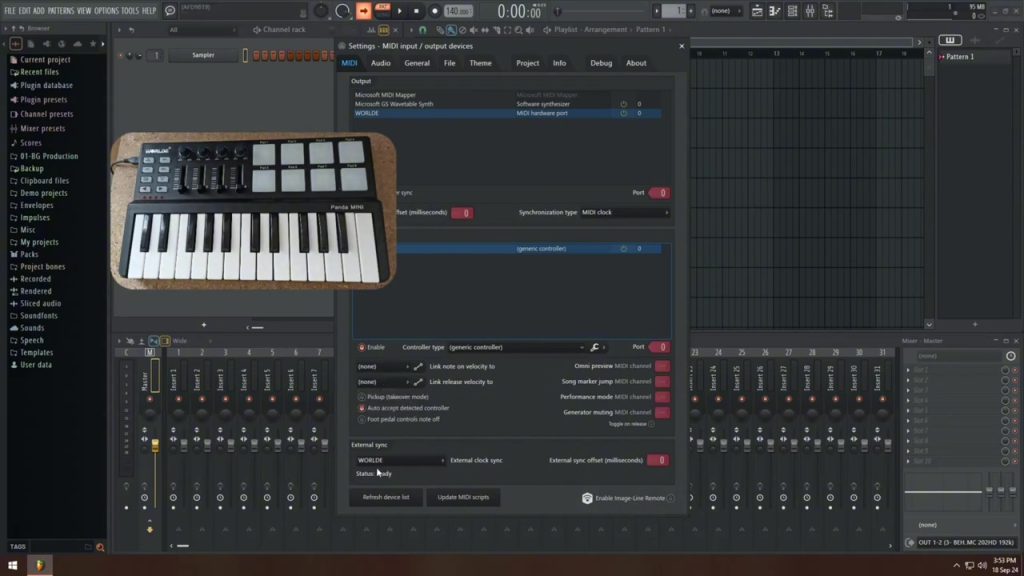1024x576 pixels.
Task: Click Update MIDI scripts button
Action: tap(463, 498)
